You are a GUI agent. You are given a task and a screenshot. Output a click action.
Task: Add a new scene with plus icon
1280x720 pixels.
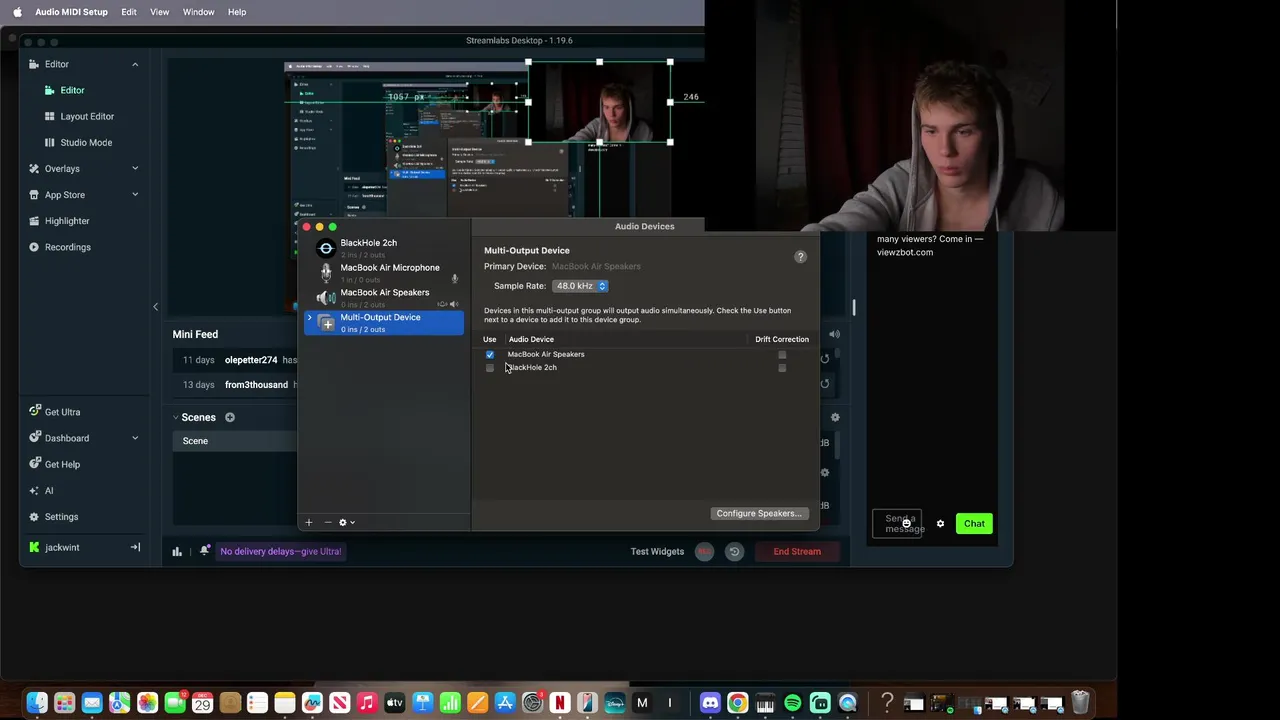[x=229, y=417]
